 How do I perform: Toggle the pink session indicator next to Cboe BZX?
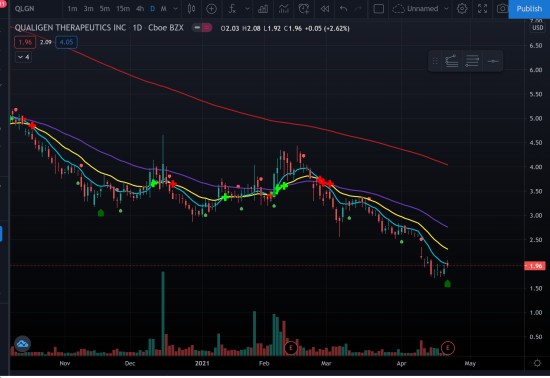pos(207,28)
